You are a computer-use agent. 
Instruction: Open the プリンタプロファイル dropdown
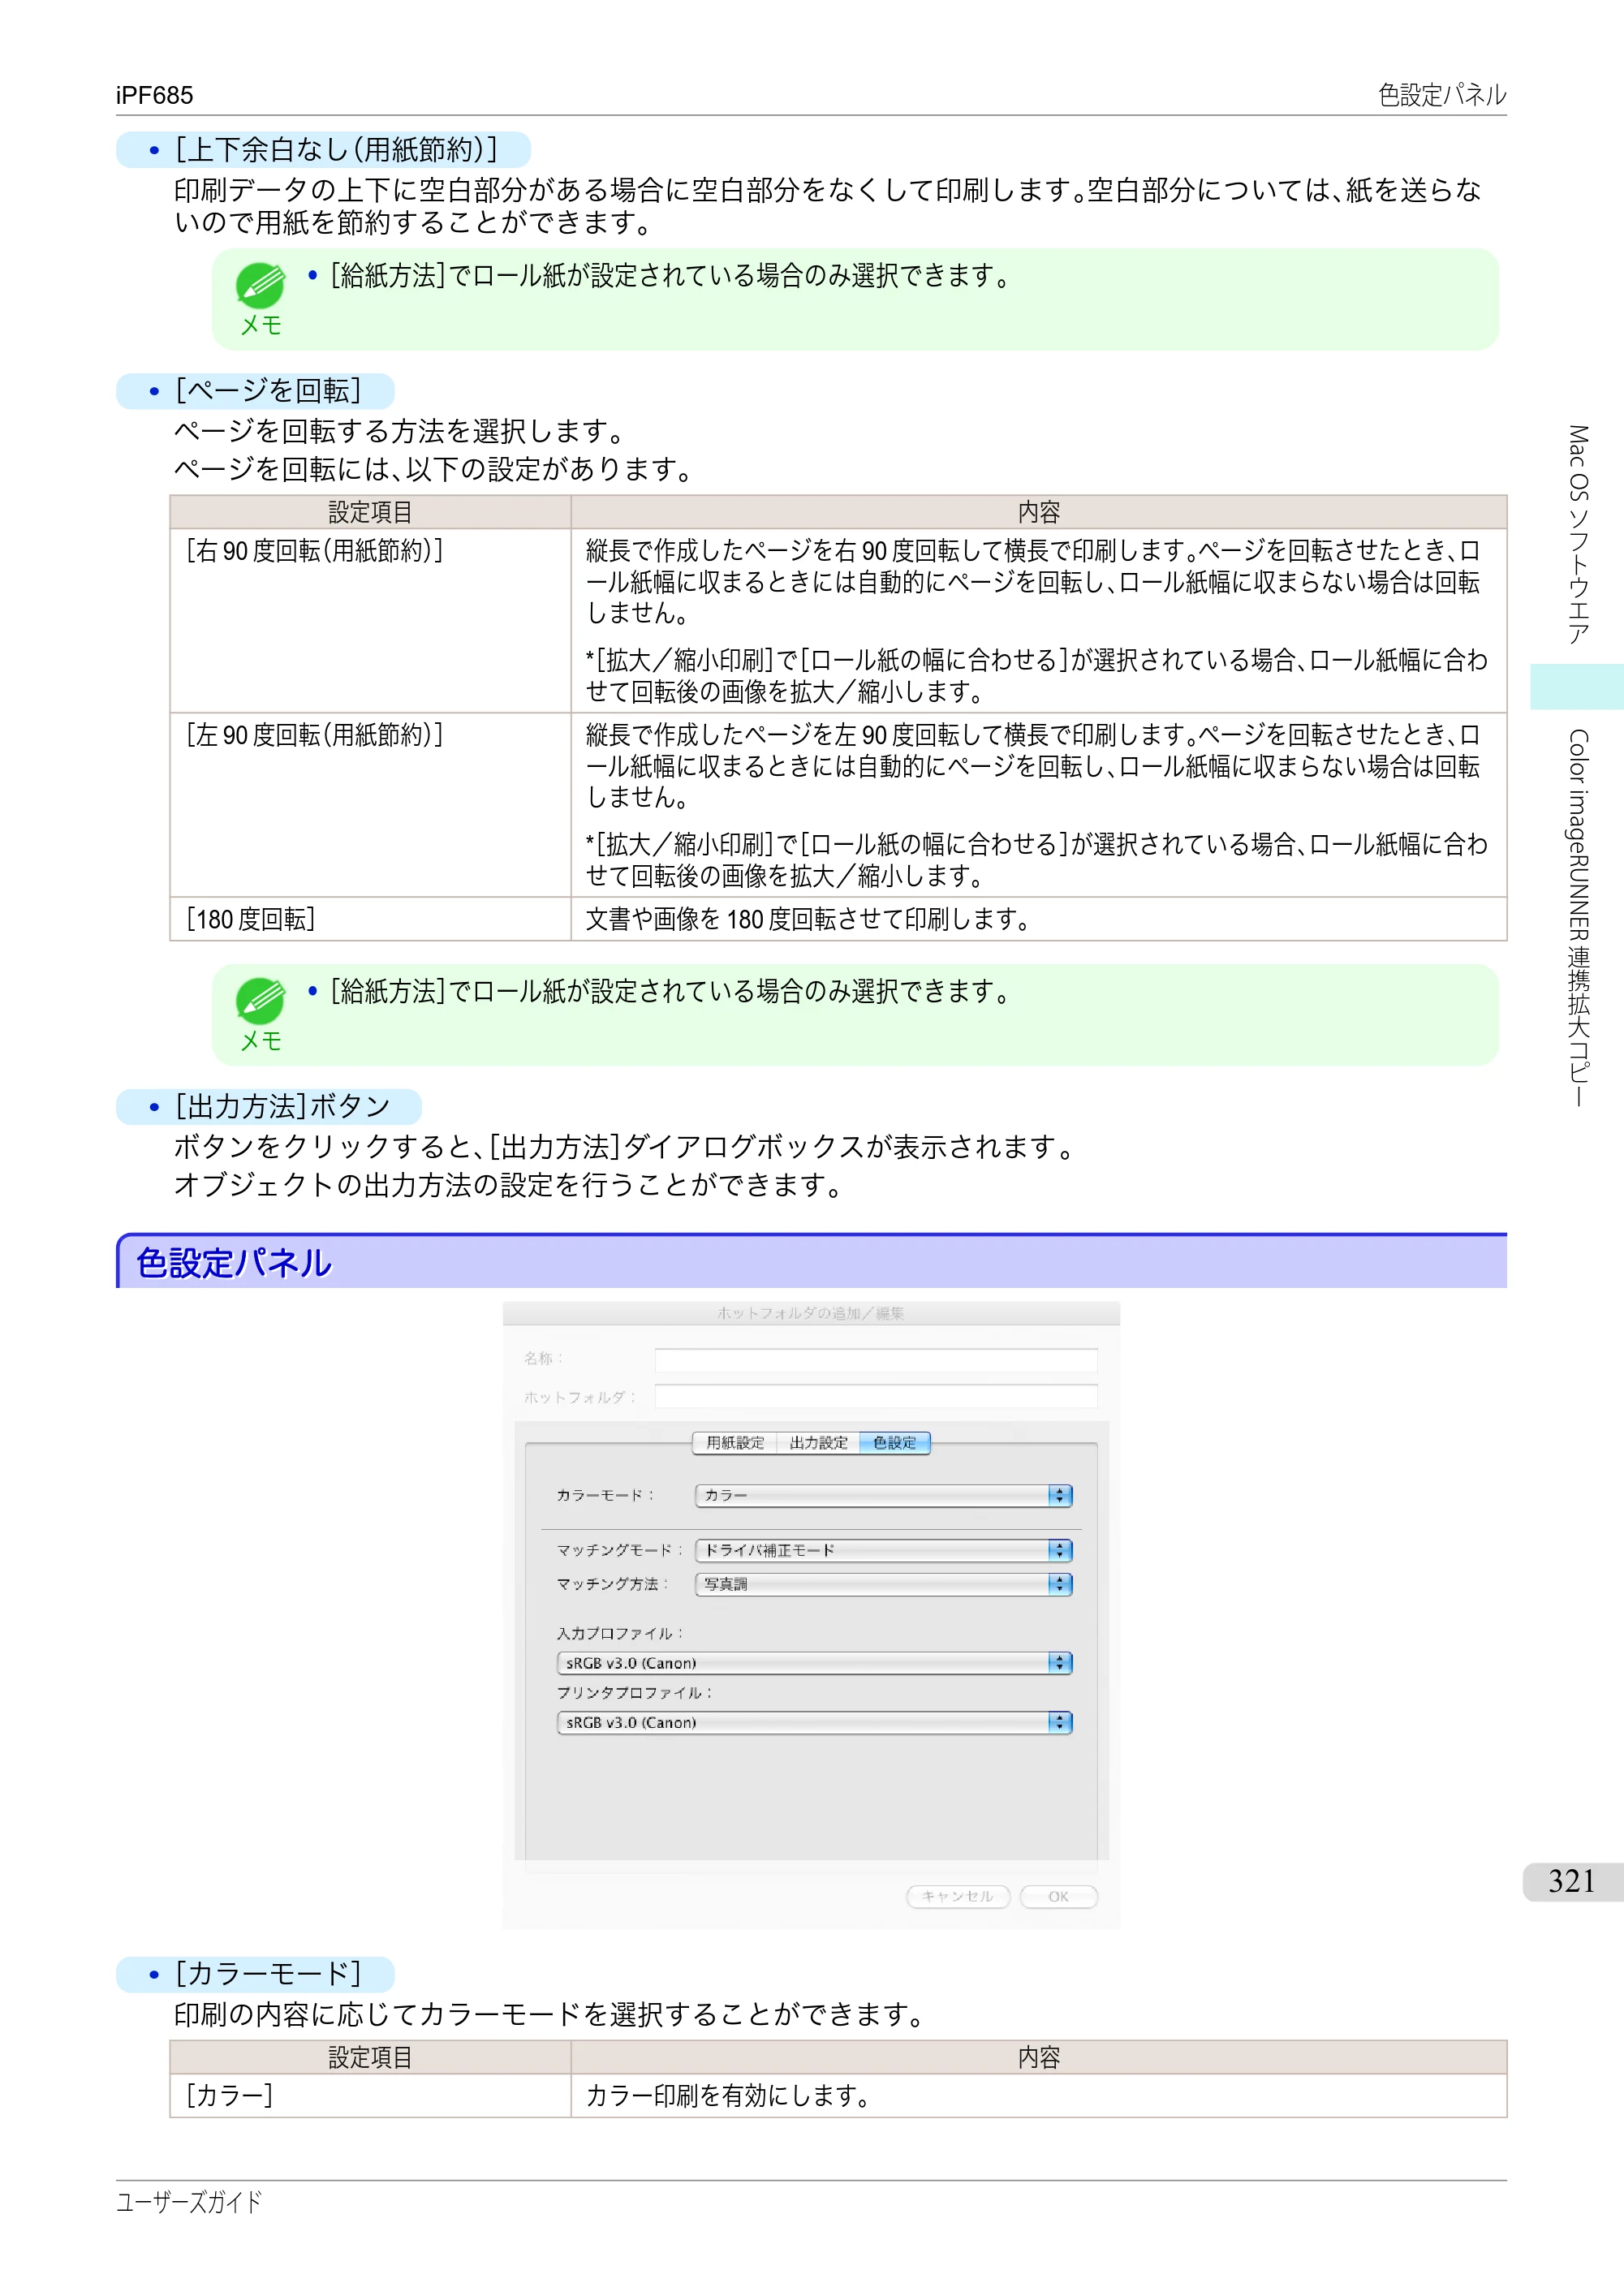(x=814, y=1722)
